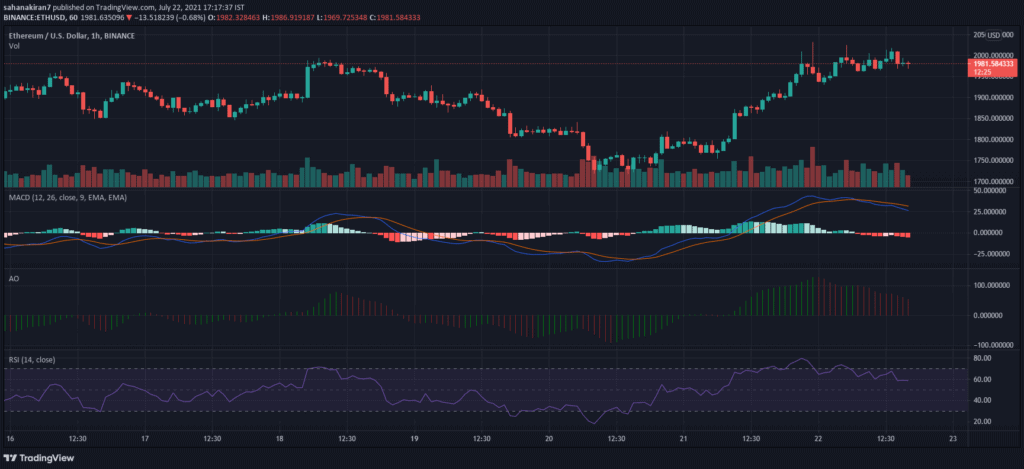The image size is (1024, 469).
Task: Click the date label 23 on the time axis
Action: click(953, 438)
